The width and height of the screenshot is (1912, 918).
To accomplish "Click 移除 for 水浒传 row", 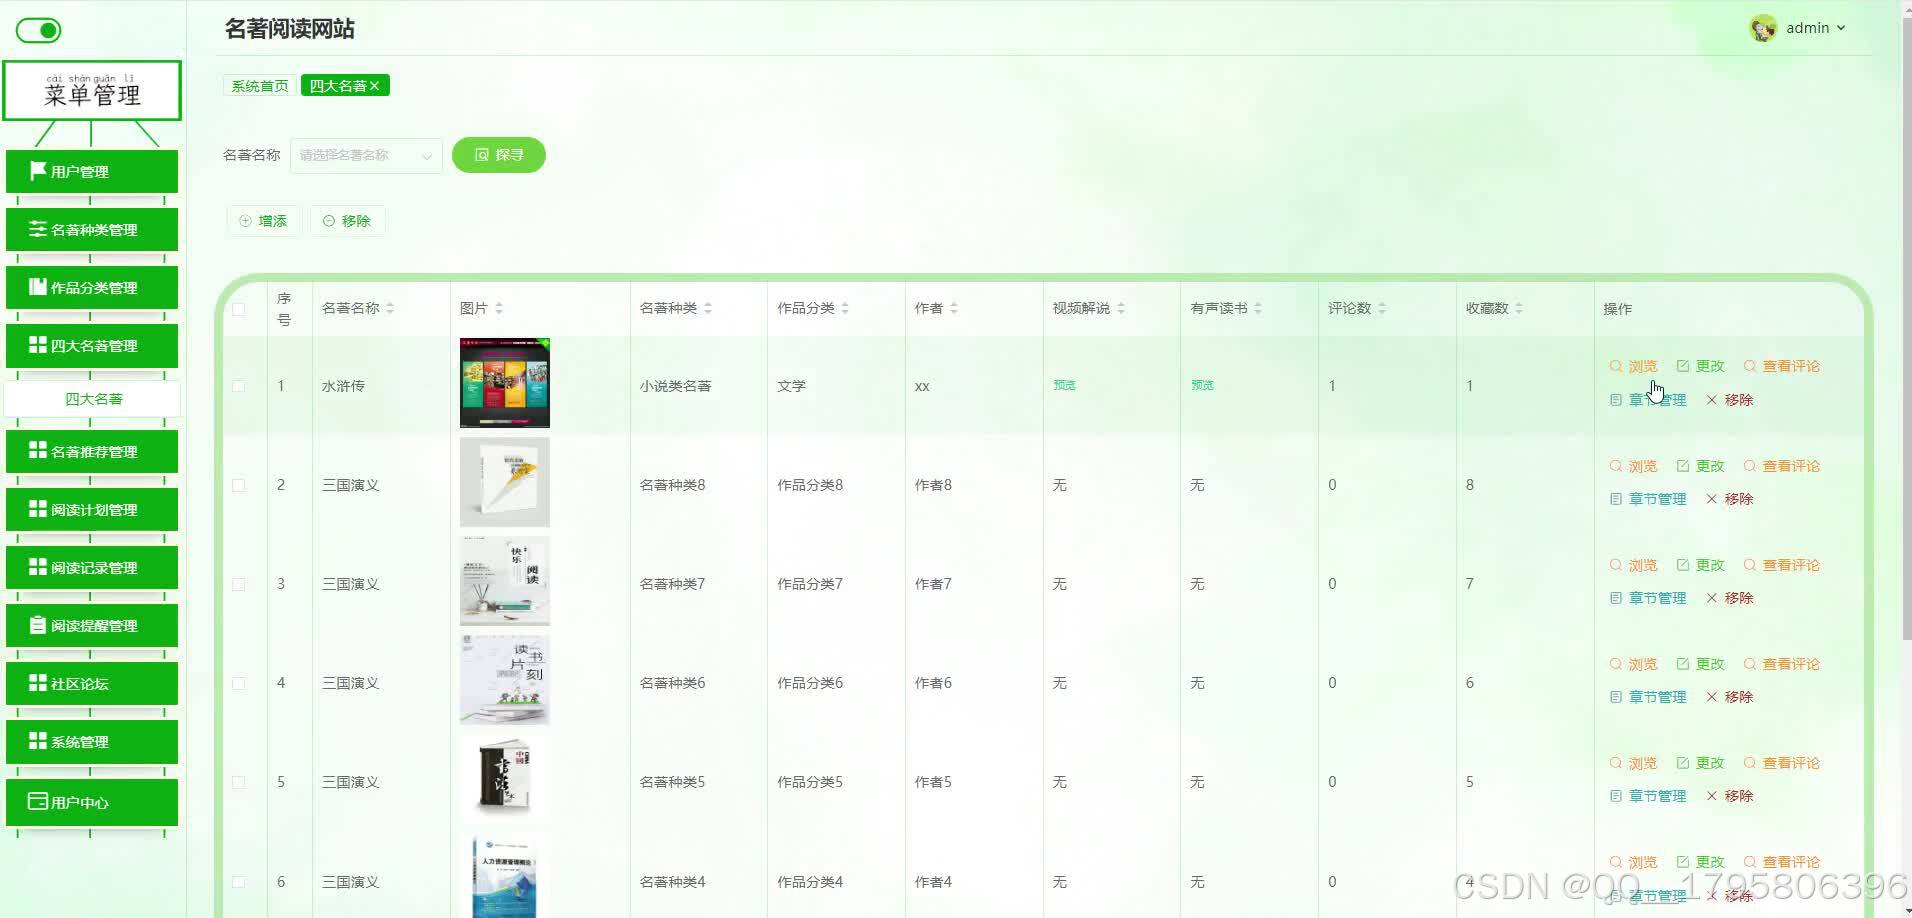I will click(1729, 400).
